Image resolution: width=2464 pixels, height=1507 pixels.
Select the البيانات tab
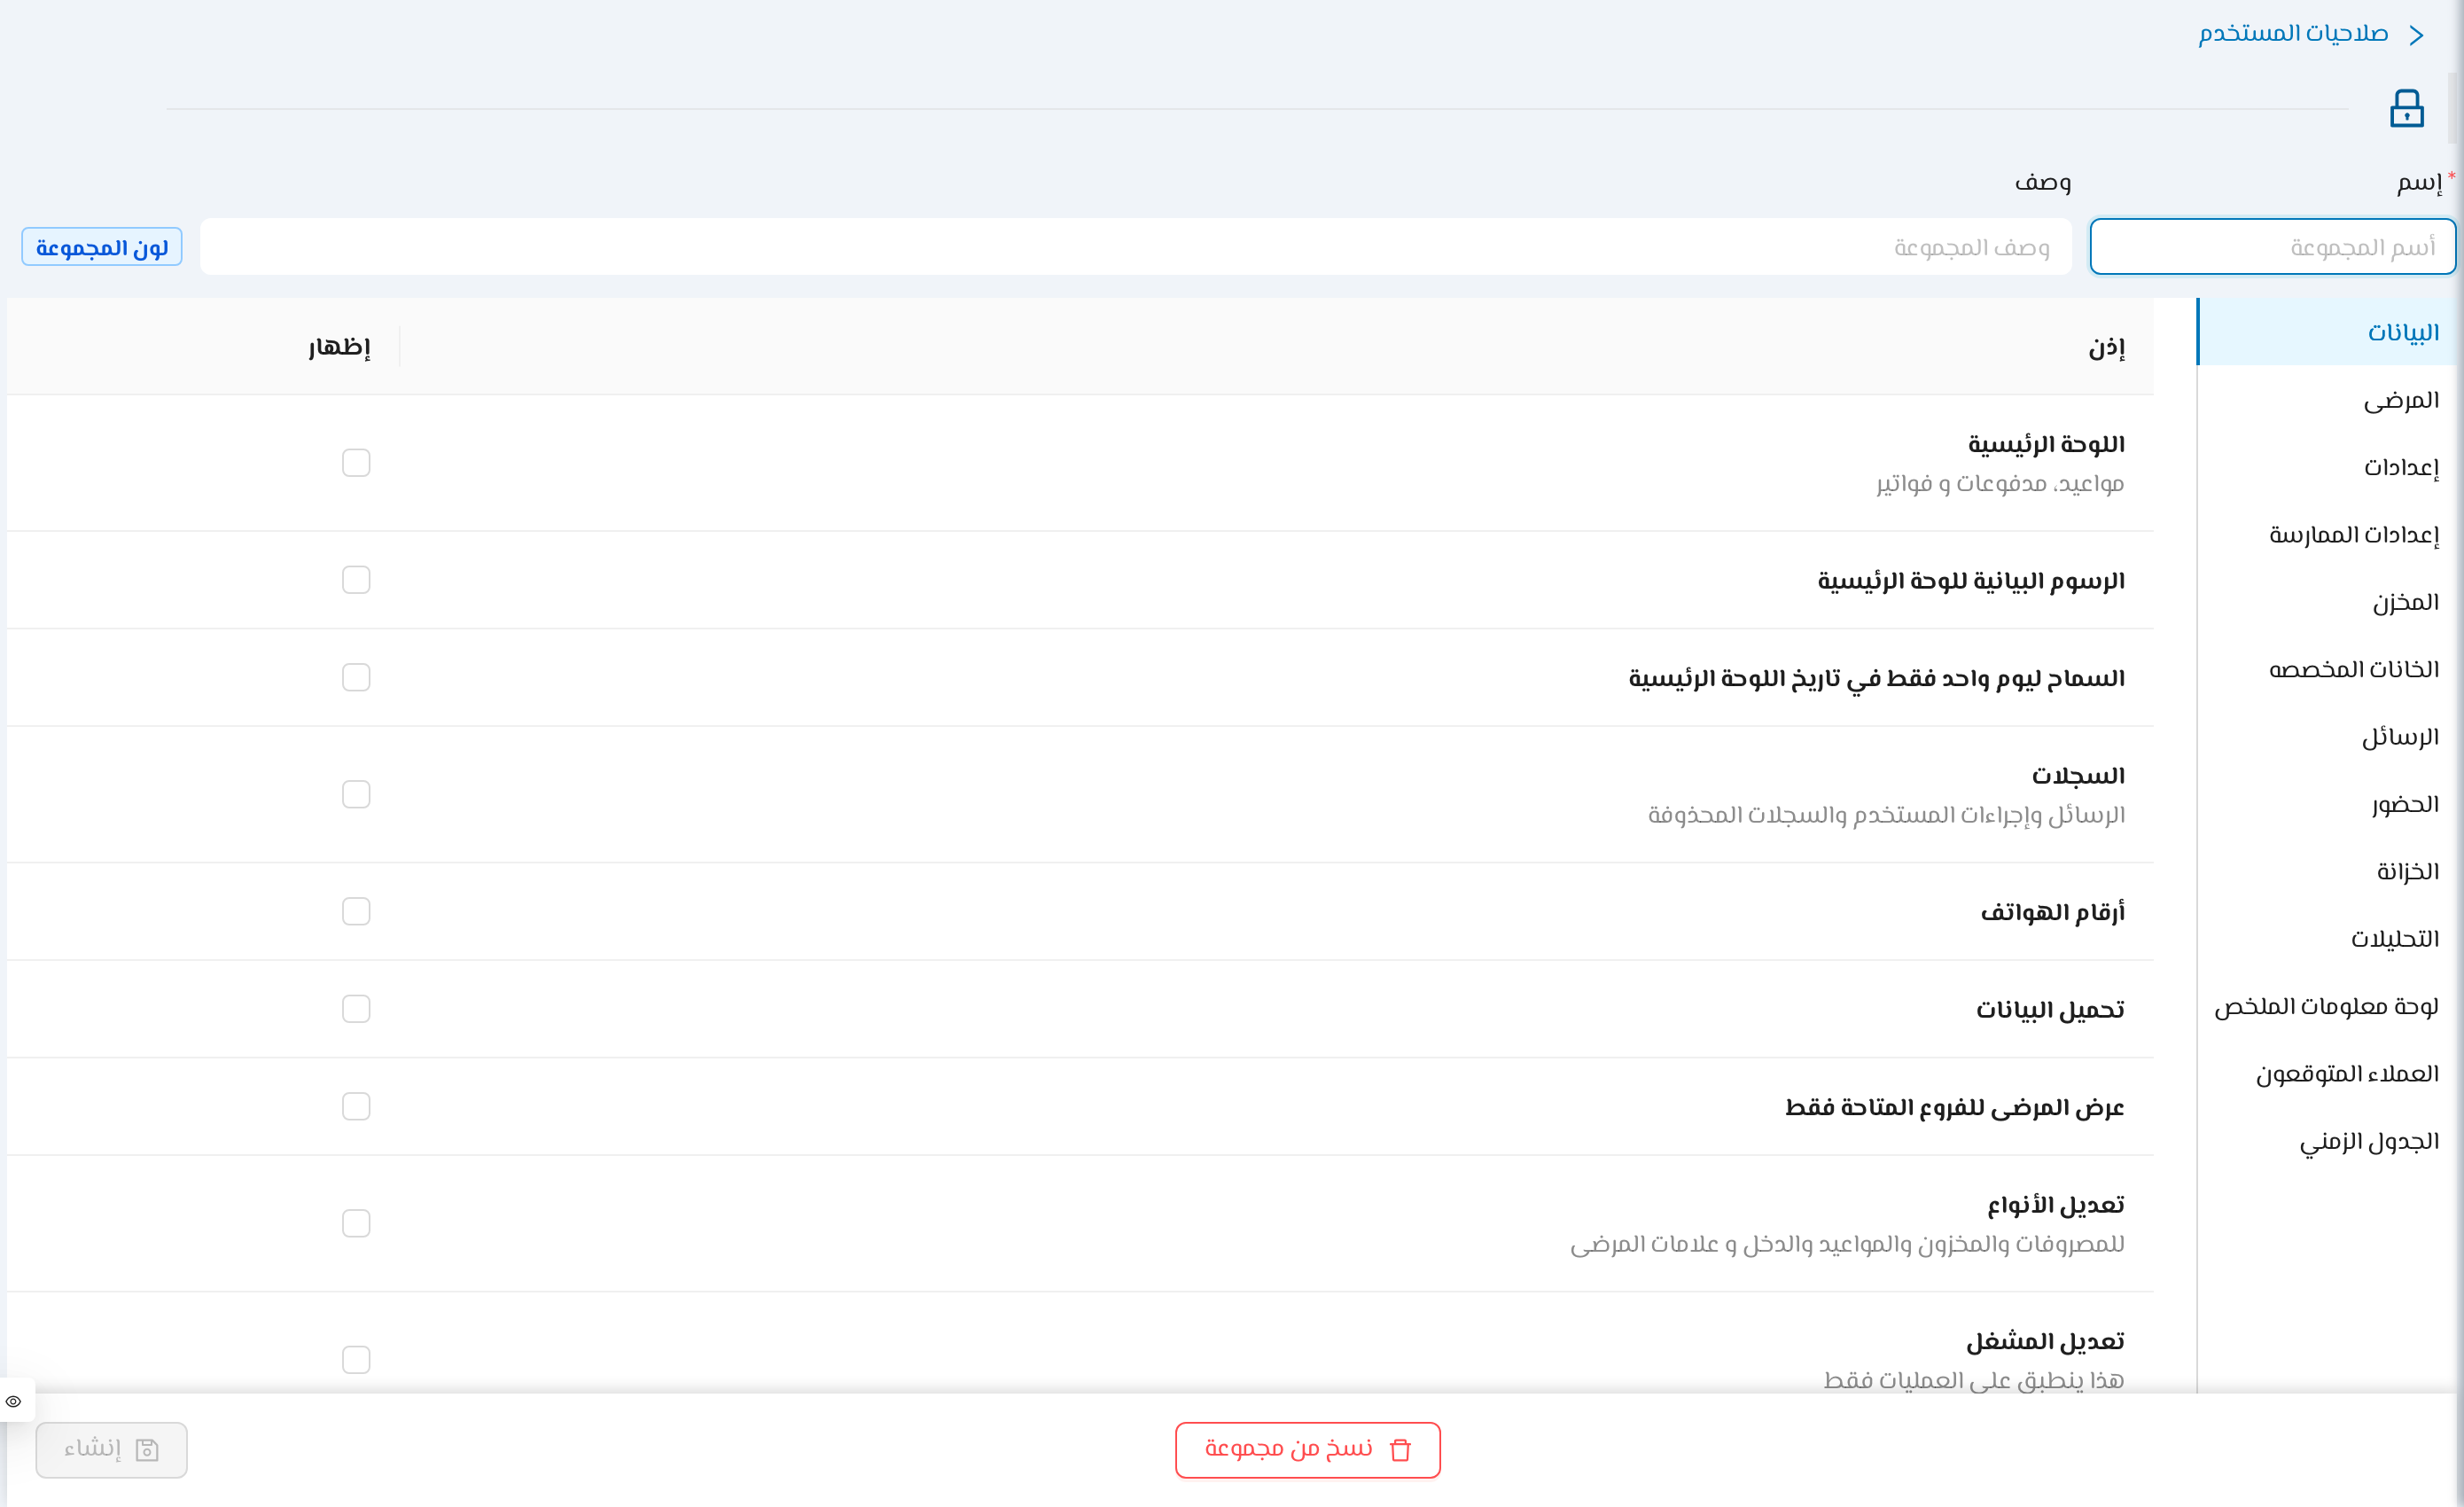coord(2328,332)
